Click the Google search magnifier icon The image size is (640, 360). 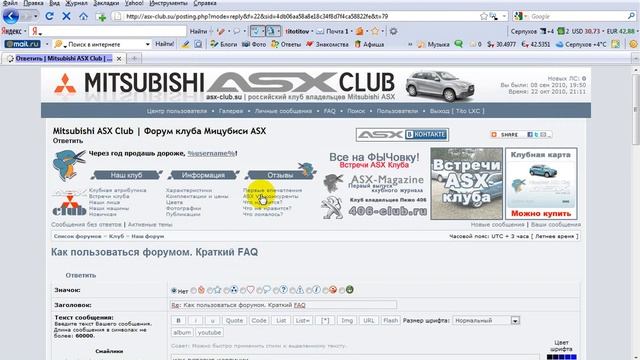tap(631, 16)
